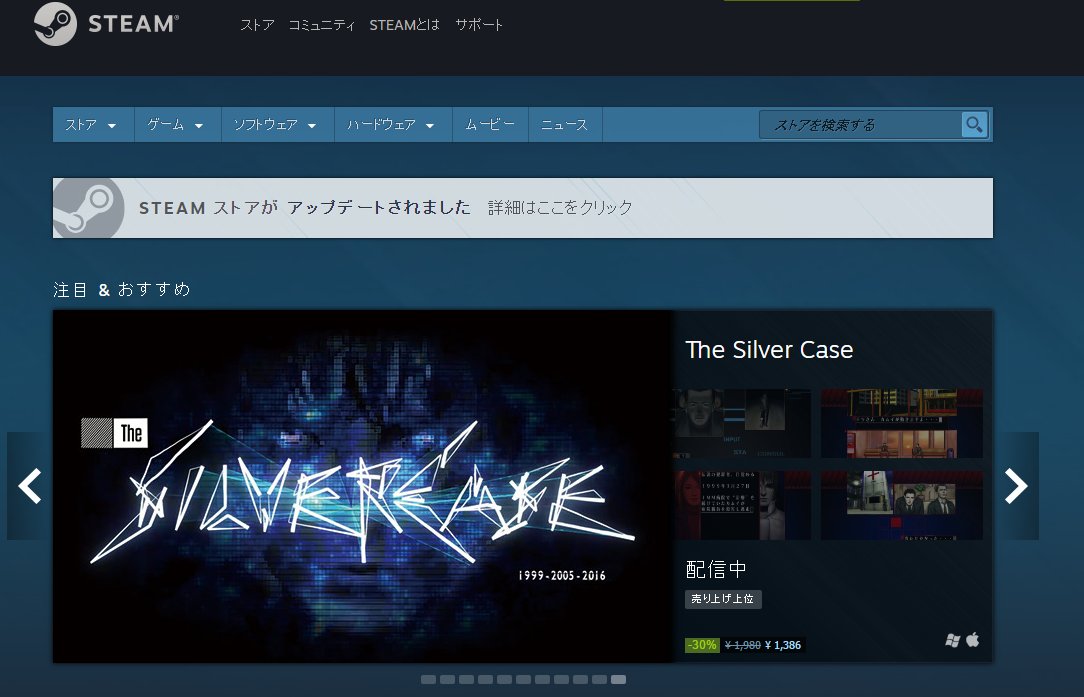Click the magnifier search button

[974, 124]
